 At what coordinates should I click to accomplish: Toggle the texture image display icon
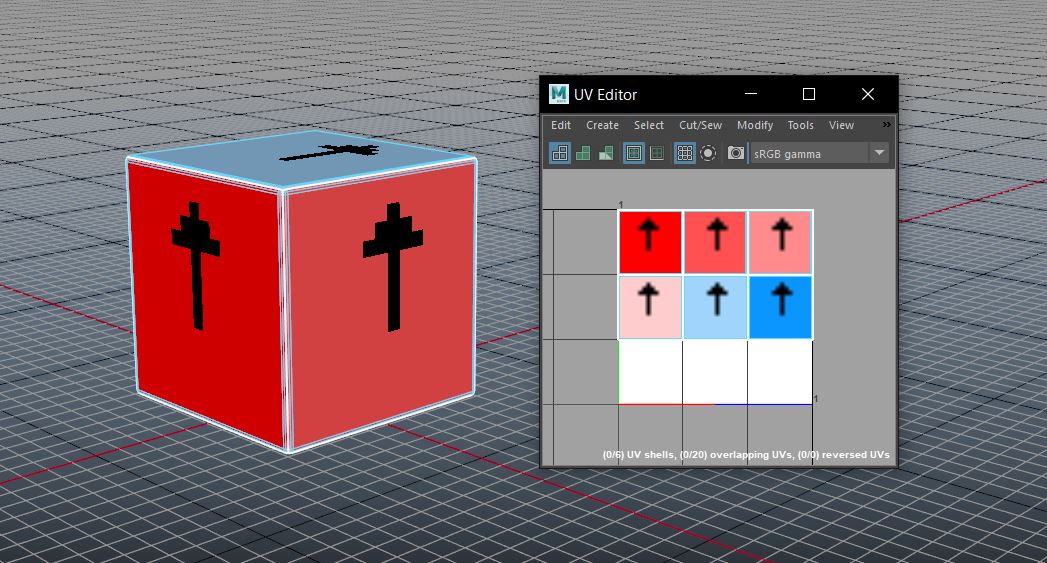[x=634, y=154]
